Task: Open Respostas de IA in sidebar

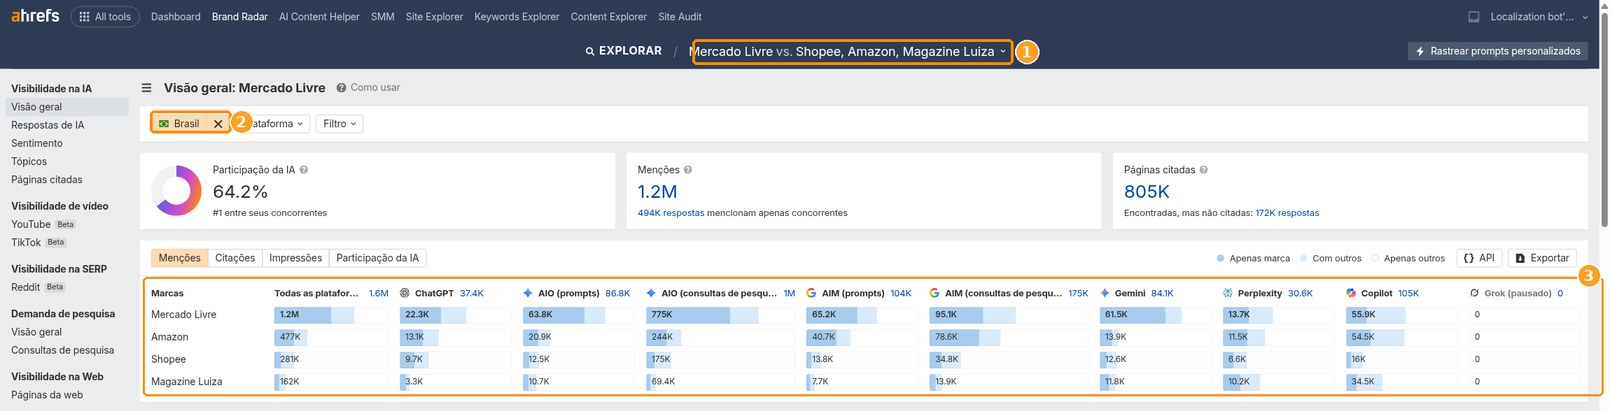Action: pyautogui.click(x=47, y=125)
